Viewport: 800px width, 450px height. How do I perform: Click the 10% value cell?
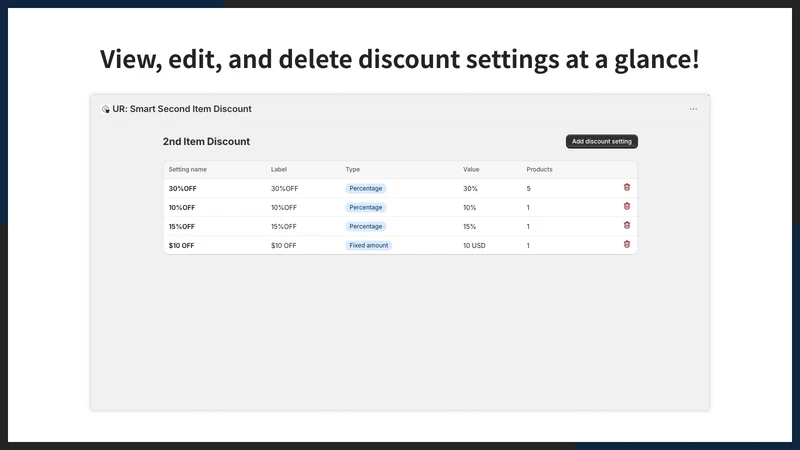point(469,208)
